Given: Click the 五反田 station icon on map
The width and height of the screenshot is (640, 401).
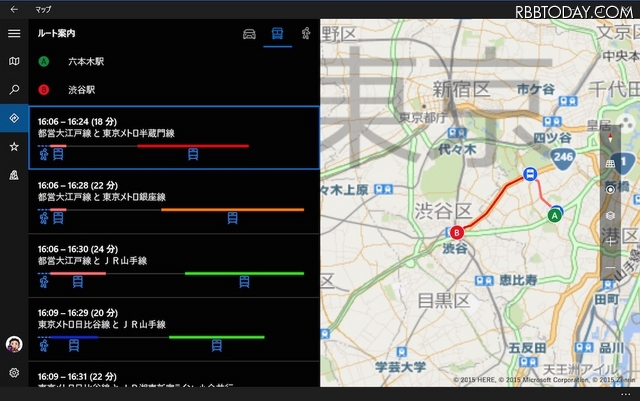Looking at the screenshot, I should tap(529, 362).
